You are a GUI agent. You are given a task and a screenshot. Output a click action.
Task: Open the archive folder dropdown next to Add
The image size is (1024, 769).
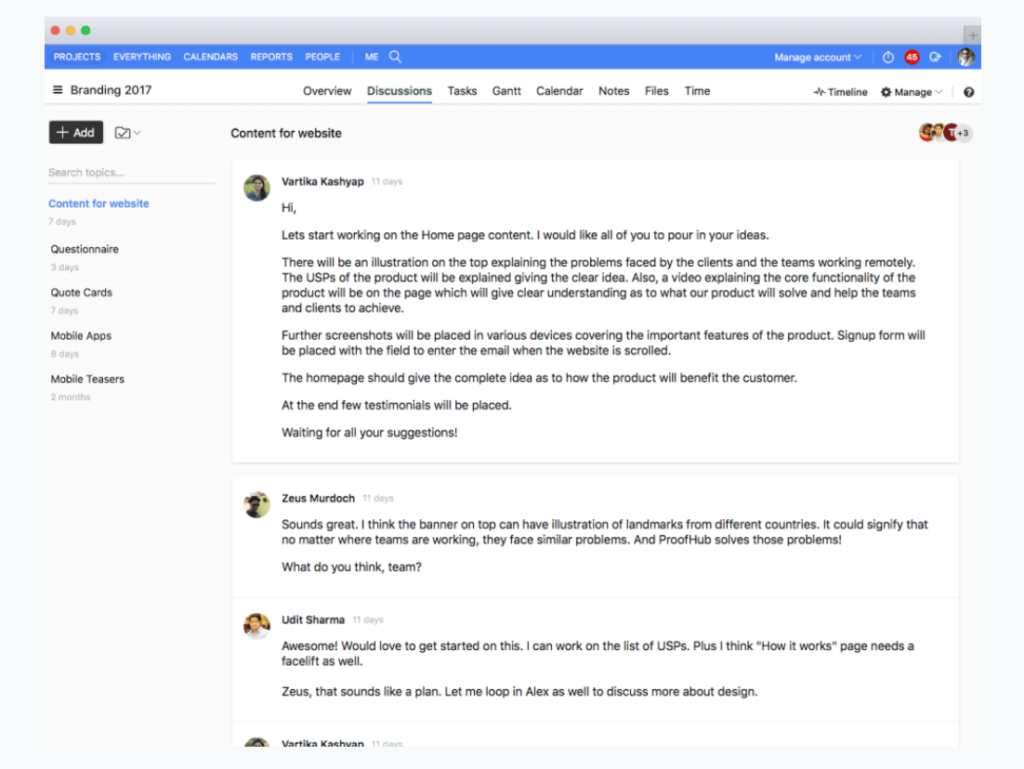pos(127,133)
